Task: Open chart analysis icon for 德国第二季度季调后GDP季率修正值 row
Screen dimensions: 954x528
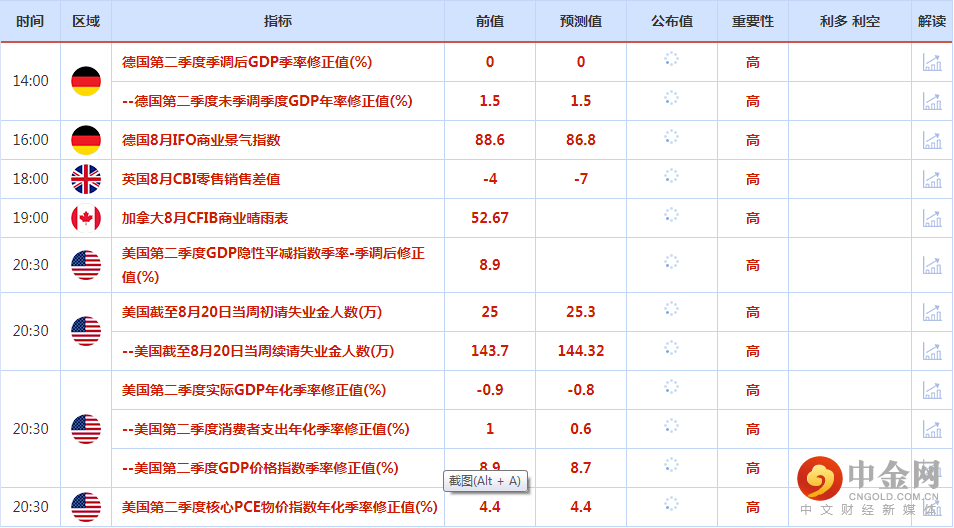Action: coord(931,62)
